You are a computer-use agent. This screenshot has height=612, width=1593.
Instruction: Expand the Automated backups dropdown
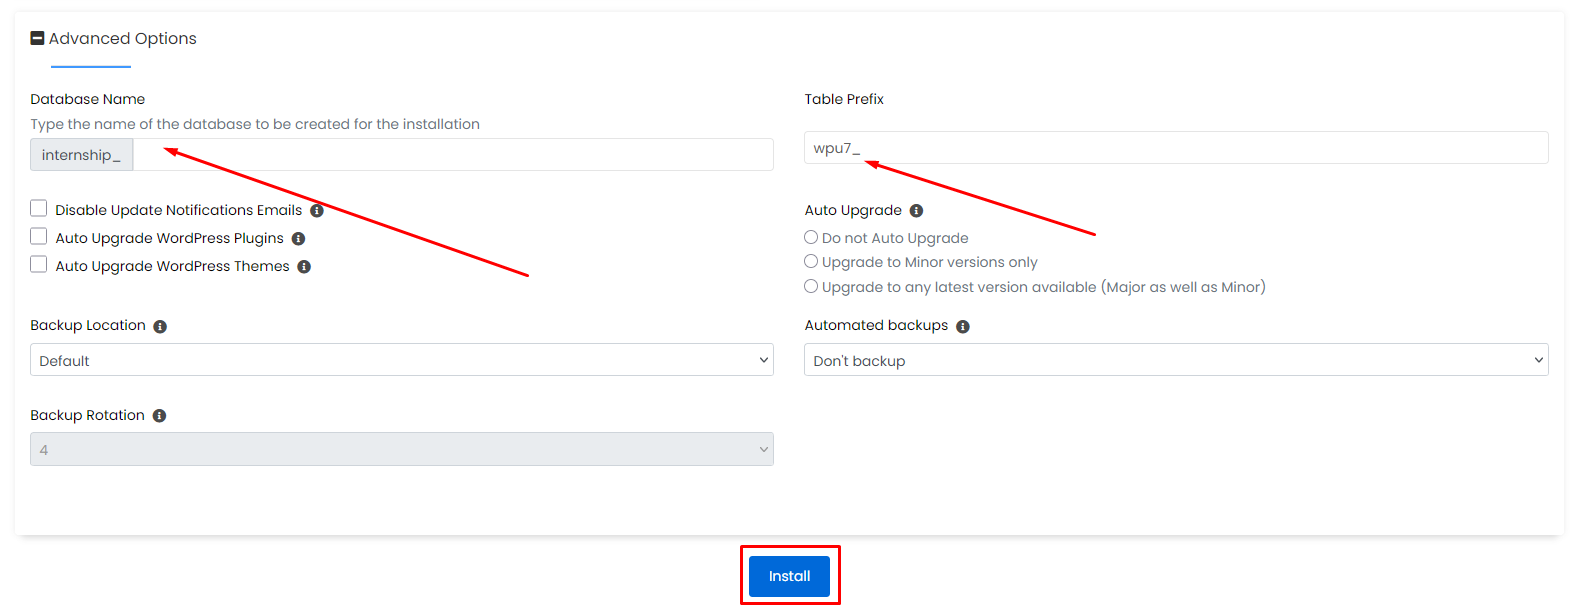1176,360
